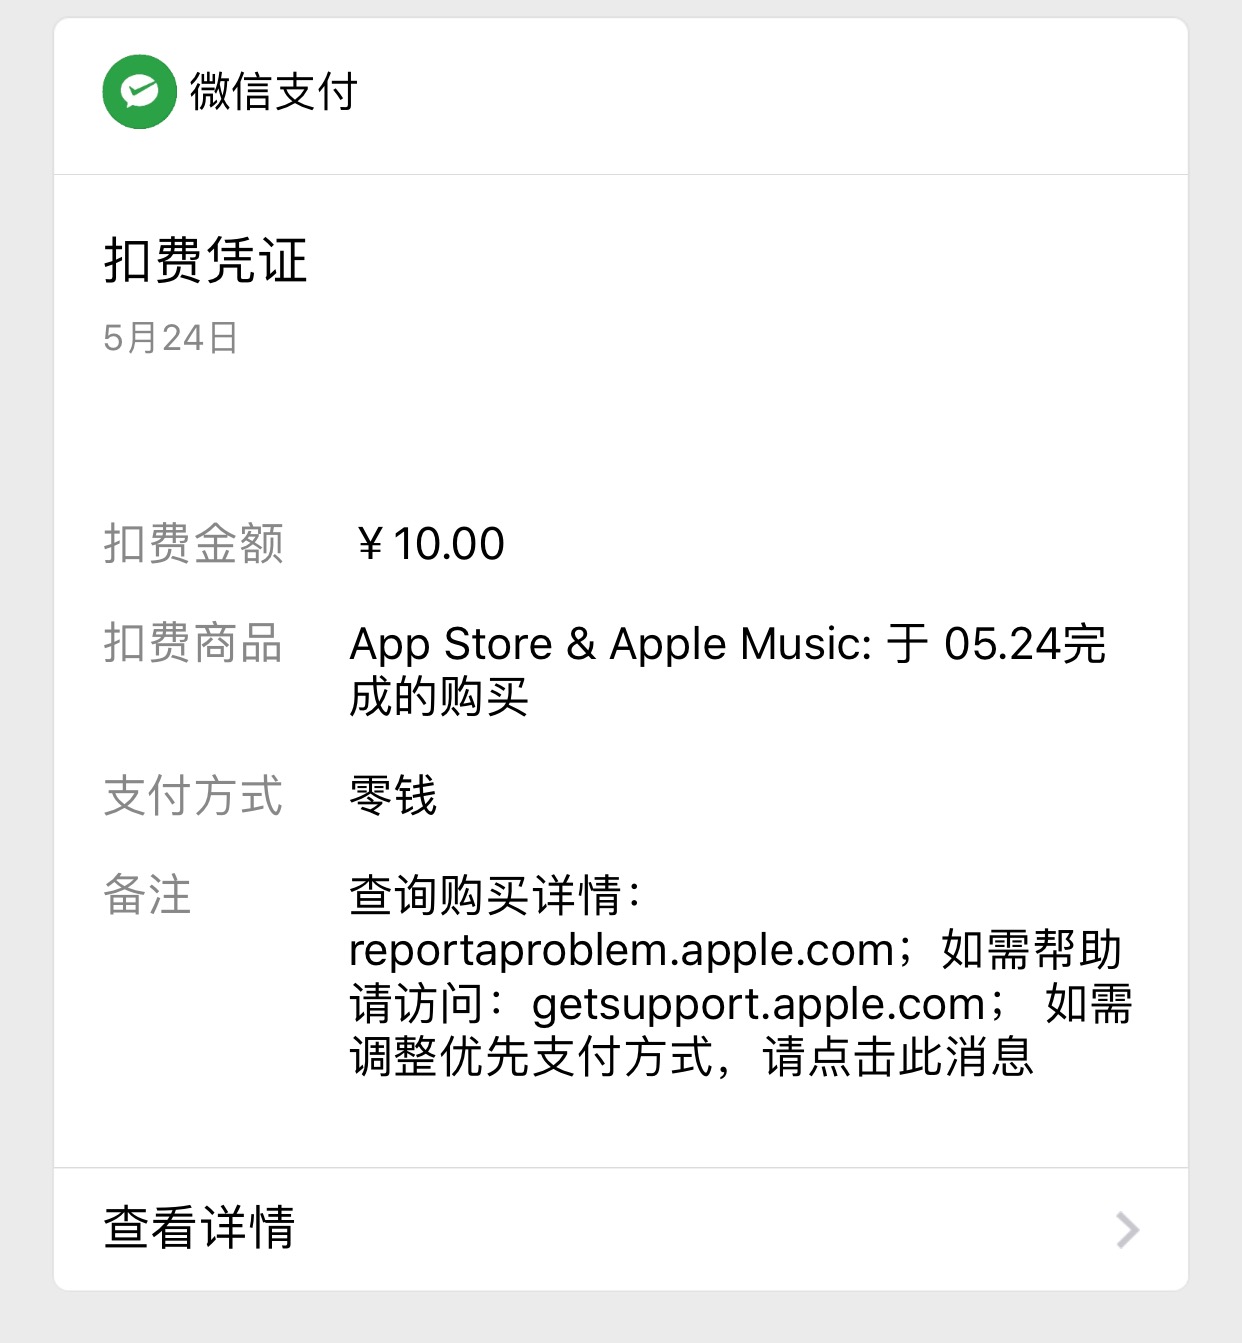Tap the ¥10.00 amount value

click(430, 544)
